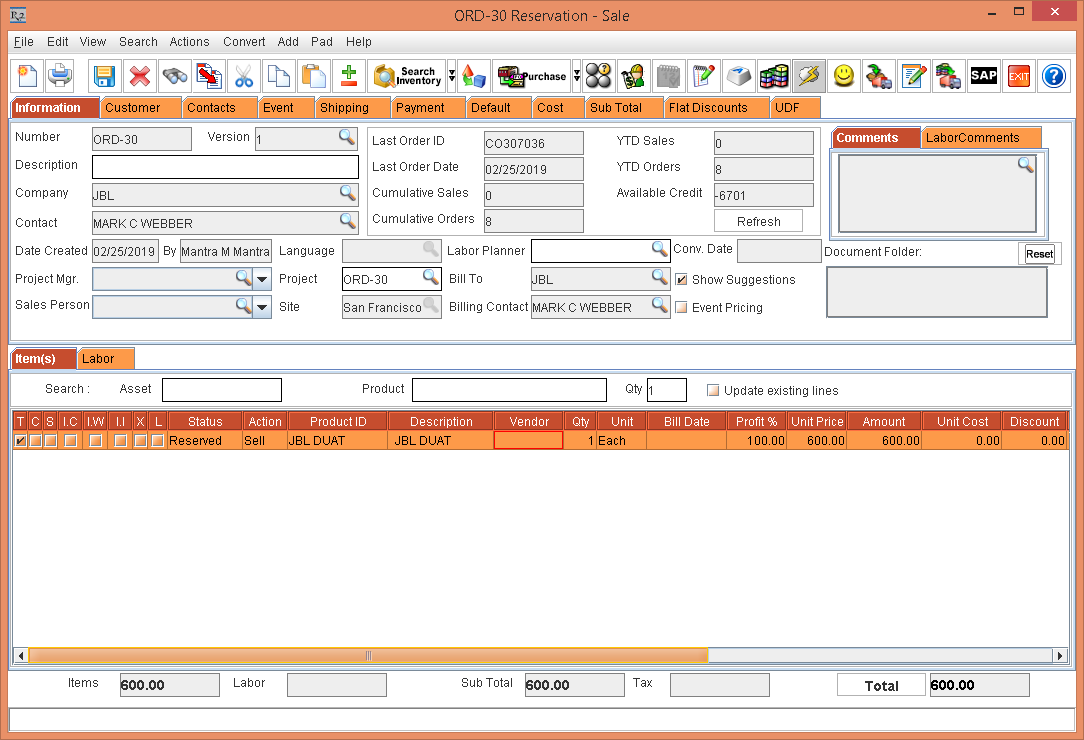Open dropdown arrow next to Search Inventory
This screenshot has height=740, width=1084.
pos(451,75)
